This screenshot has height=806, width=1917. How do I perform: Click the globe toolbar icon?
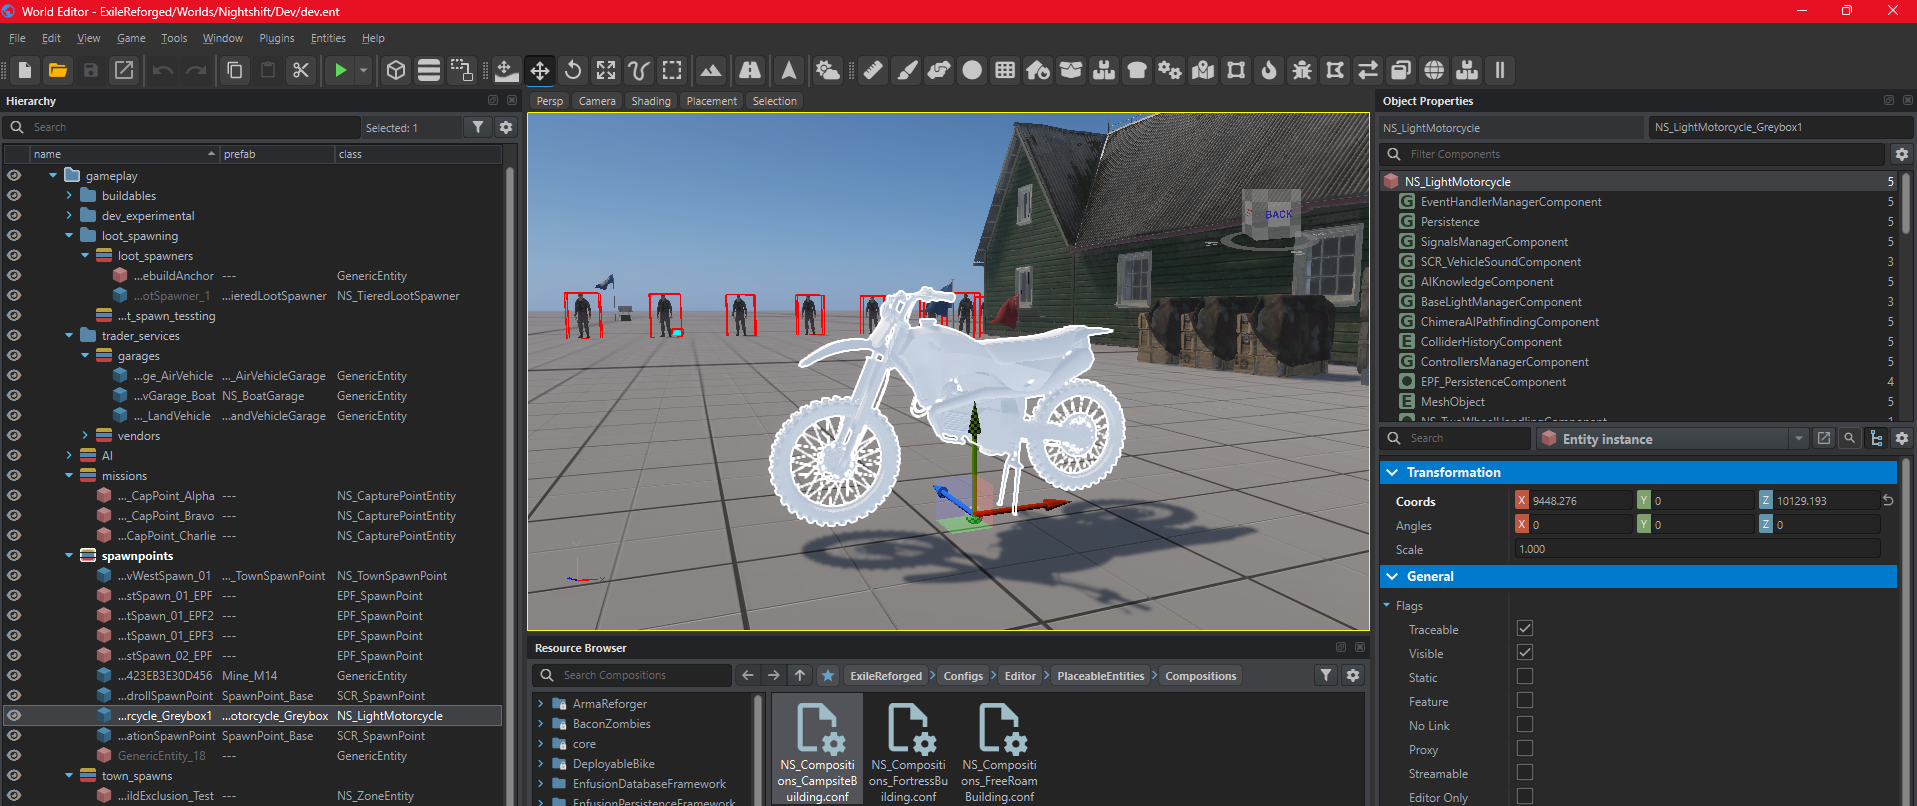point(1434,70)
